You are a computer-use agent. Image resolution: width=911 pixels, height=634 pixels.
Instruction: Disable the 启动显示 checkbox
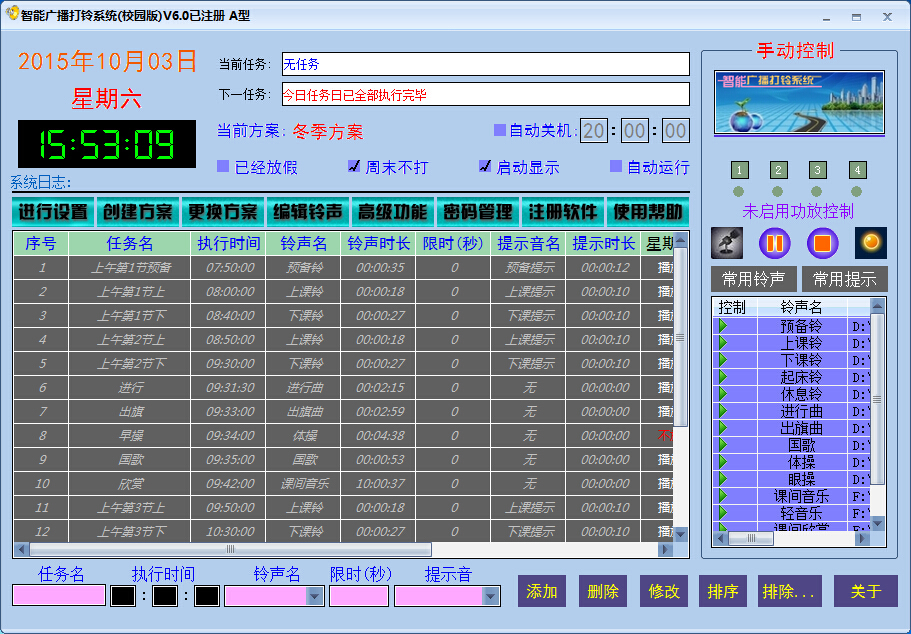point(485,167)
